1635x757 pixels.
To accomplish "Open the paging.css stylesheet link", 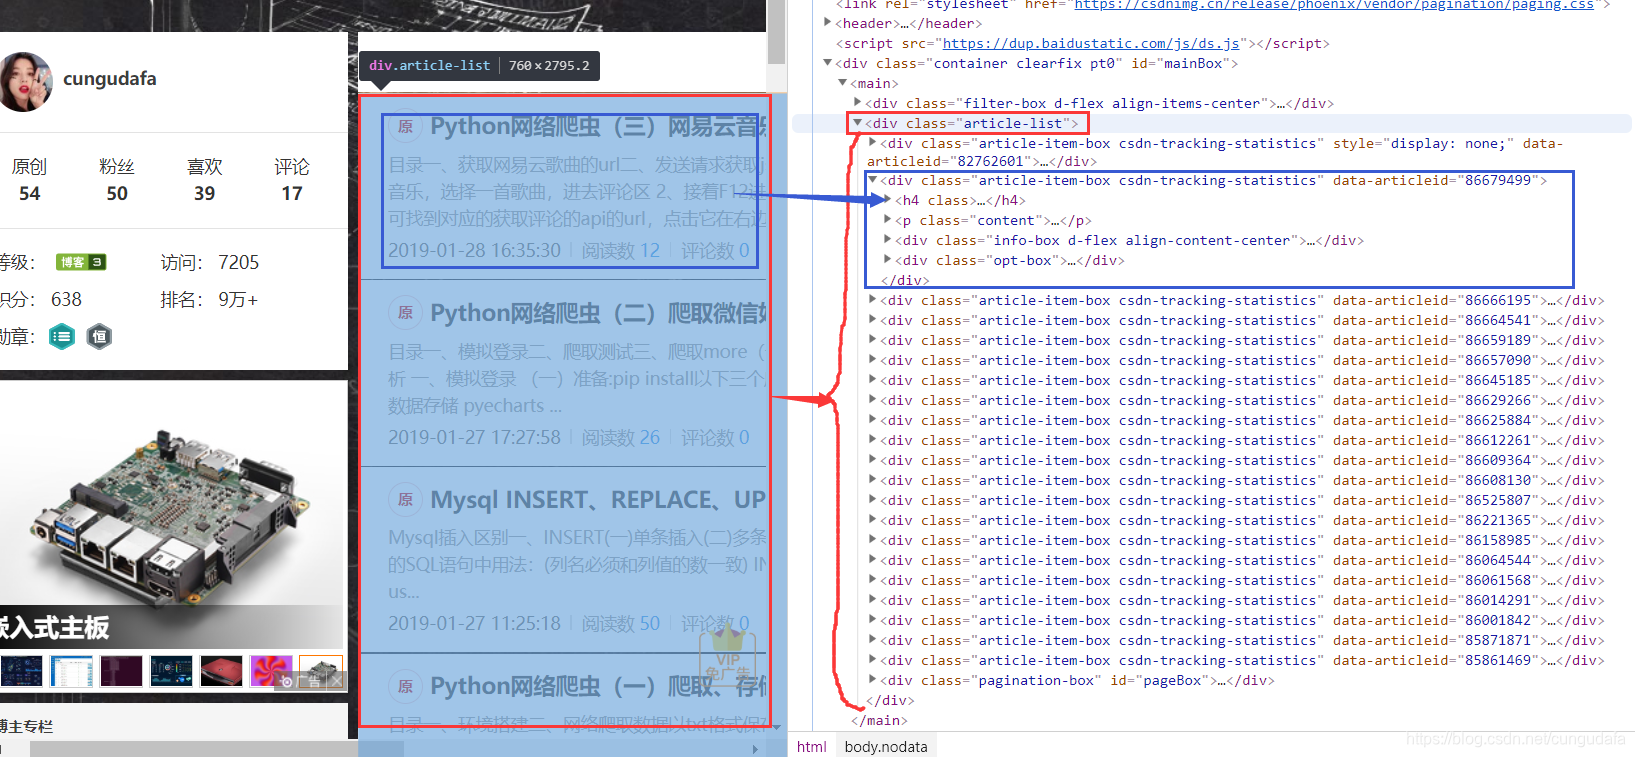I will (1334, 5).
